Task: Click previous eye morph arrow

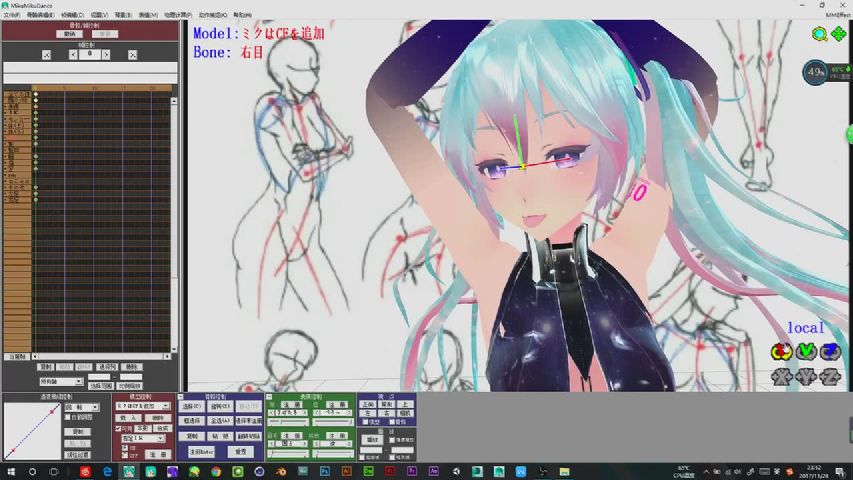Action: [x=271, y=413]
